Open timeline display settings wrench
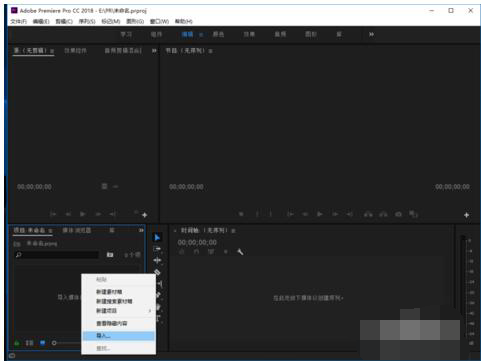This screenshot has height=361, width=481. click(x=240, y=252)
